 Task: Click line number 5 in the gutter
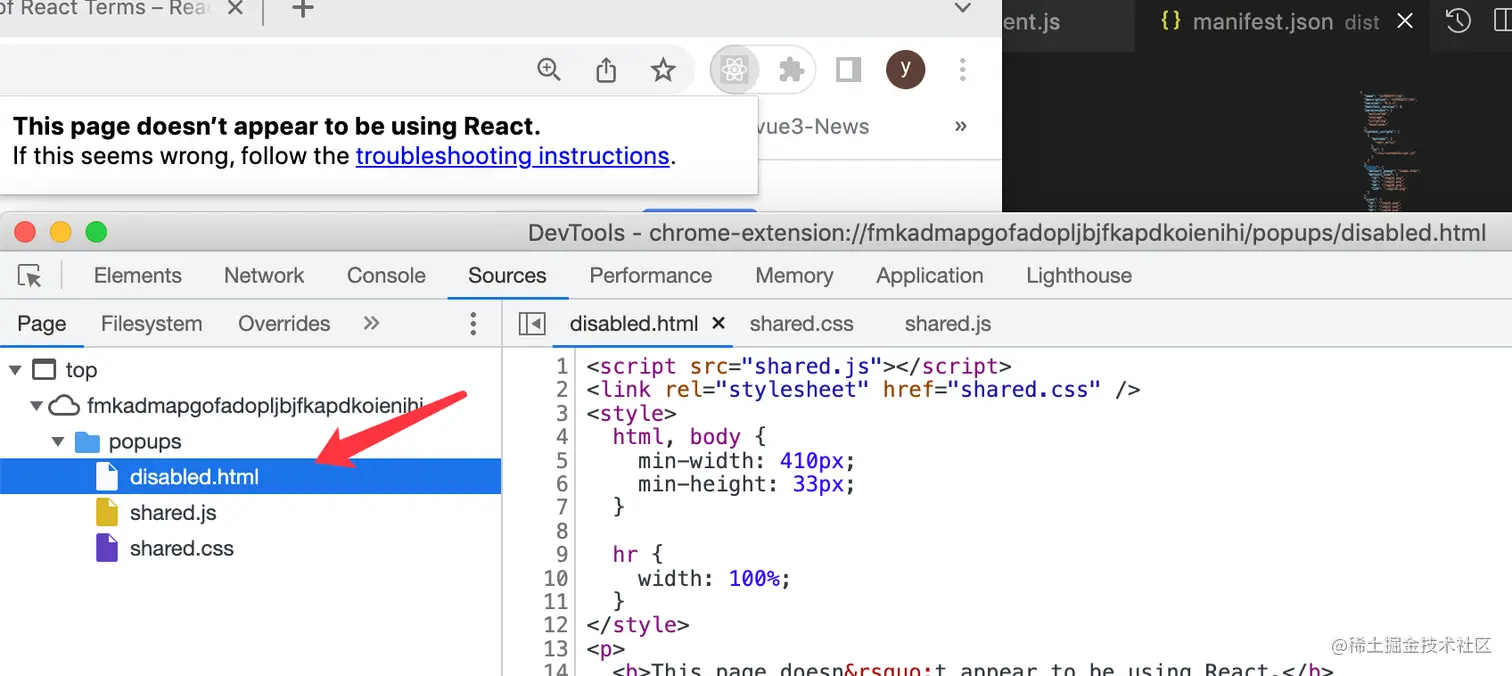click(x=561, y=460)
